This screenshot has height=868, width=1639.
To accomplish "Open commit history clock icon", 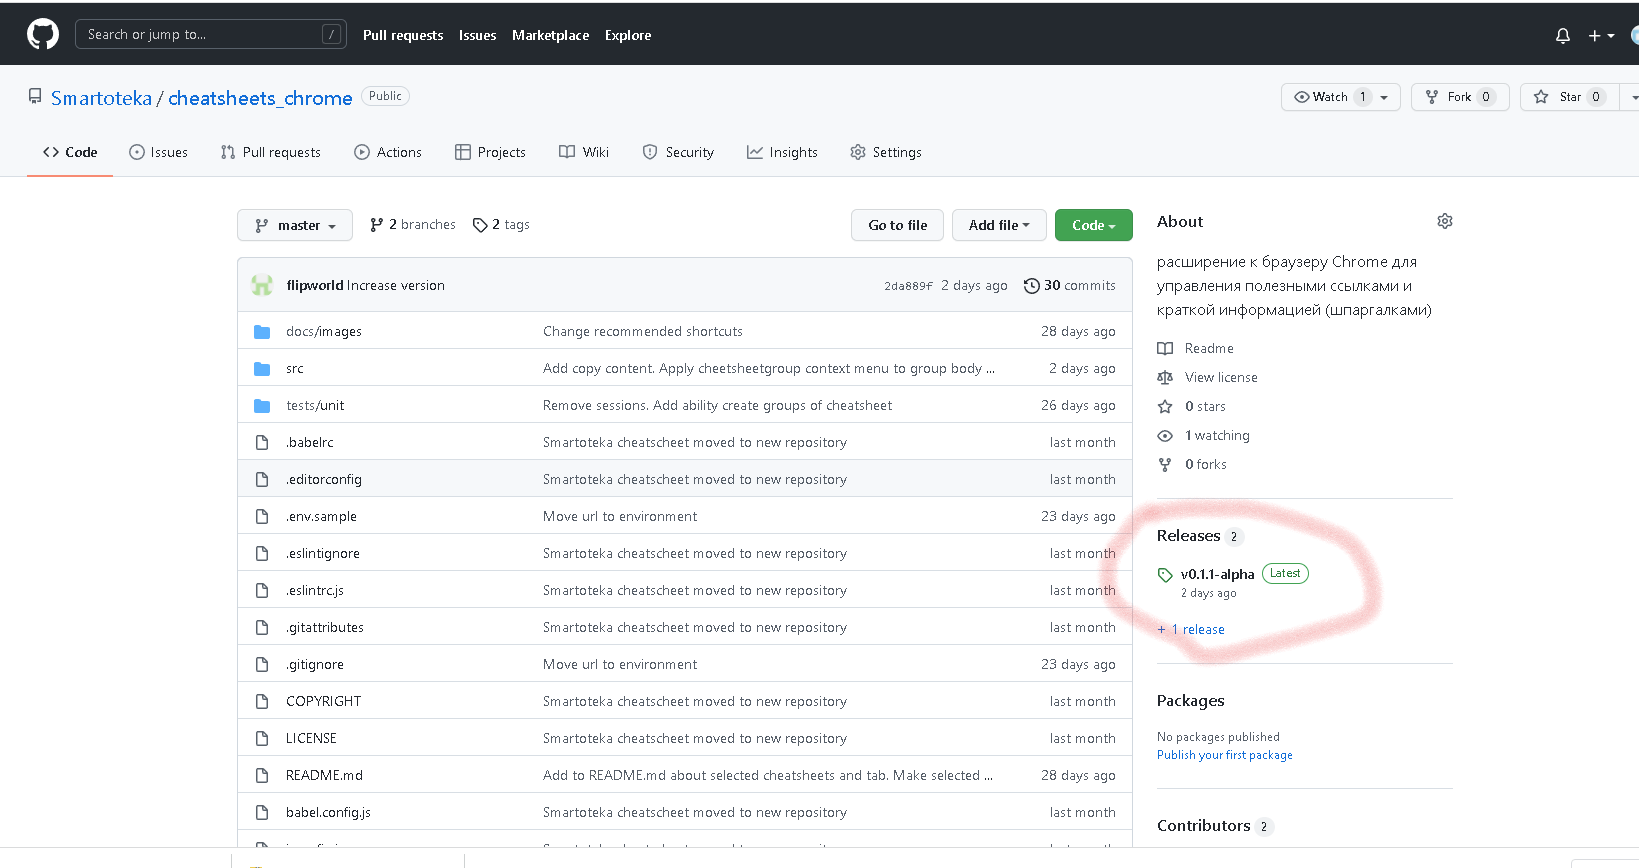I will point(1032,286).
